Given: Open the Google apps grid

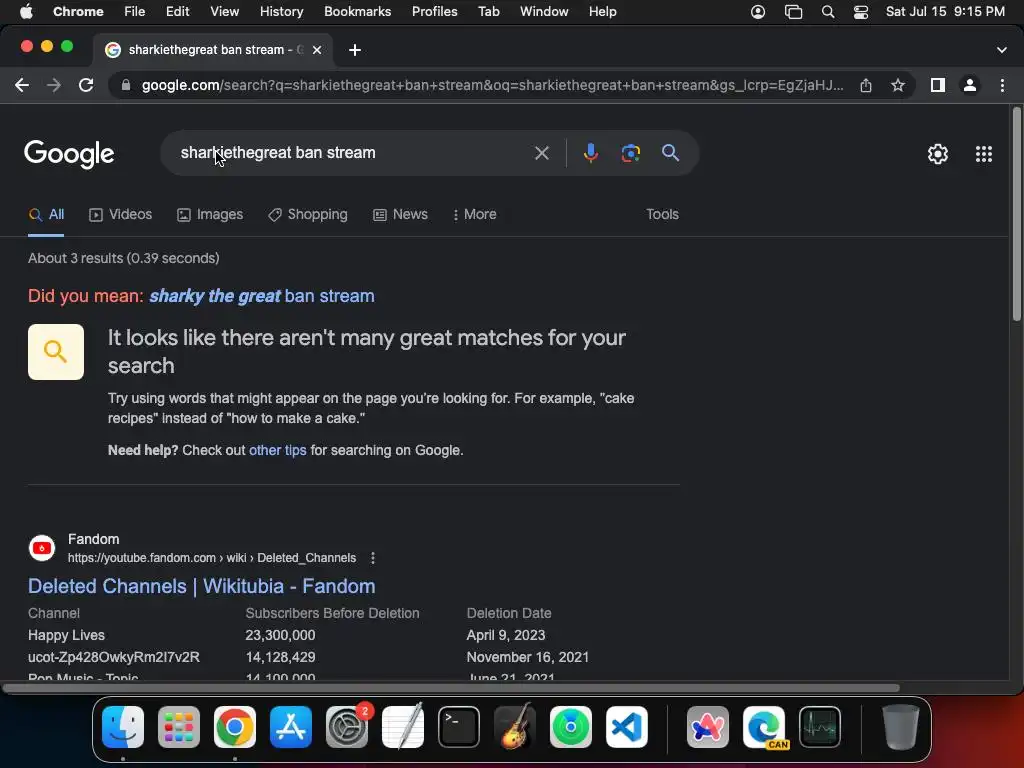Looking at the screenshot, I should coord(984,154).
